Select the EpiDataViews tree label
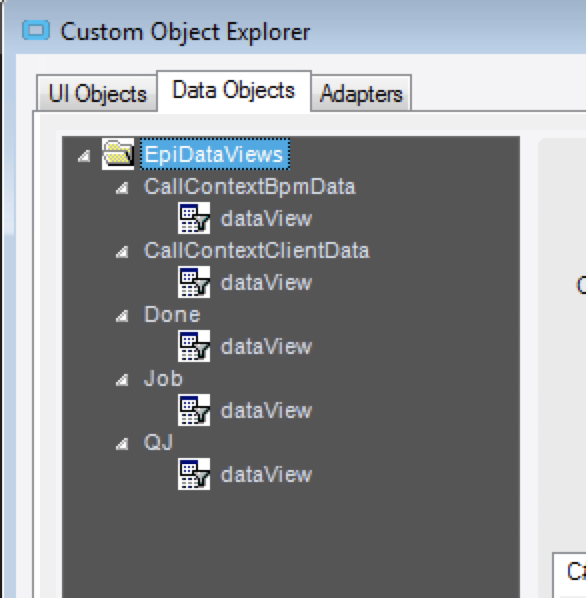 (x=215, y=154)
